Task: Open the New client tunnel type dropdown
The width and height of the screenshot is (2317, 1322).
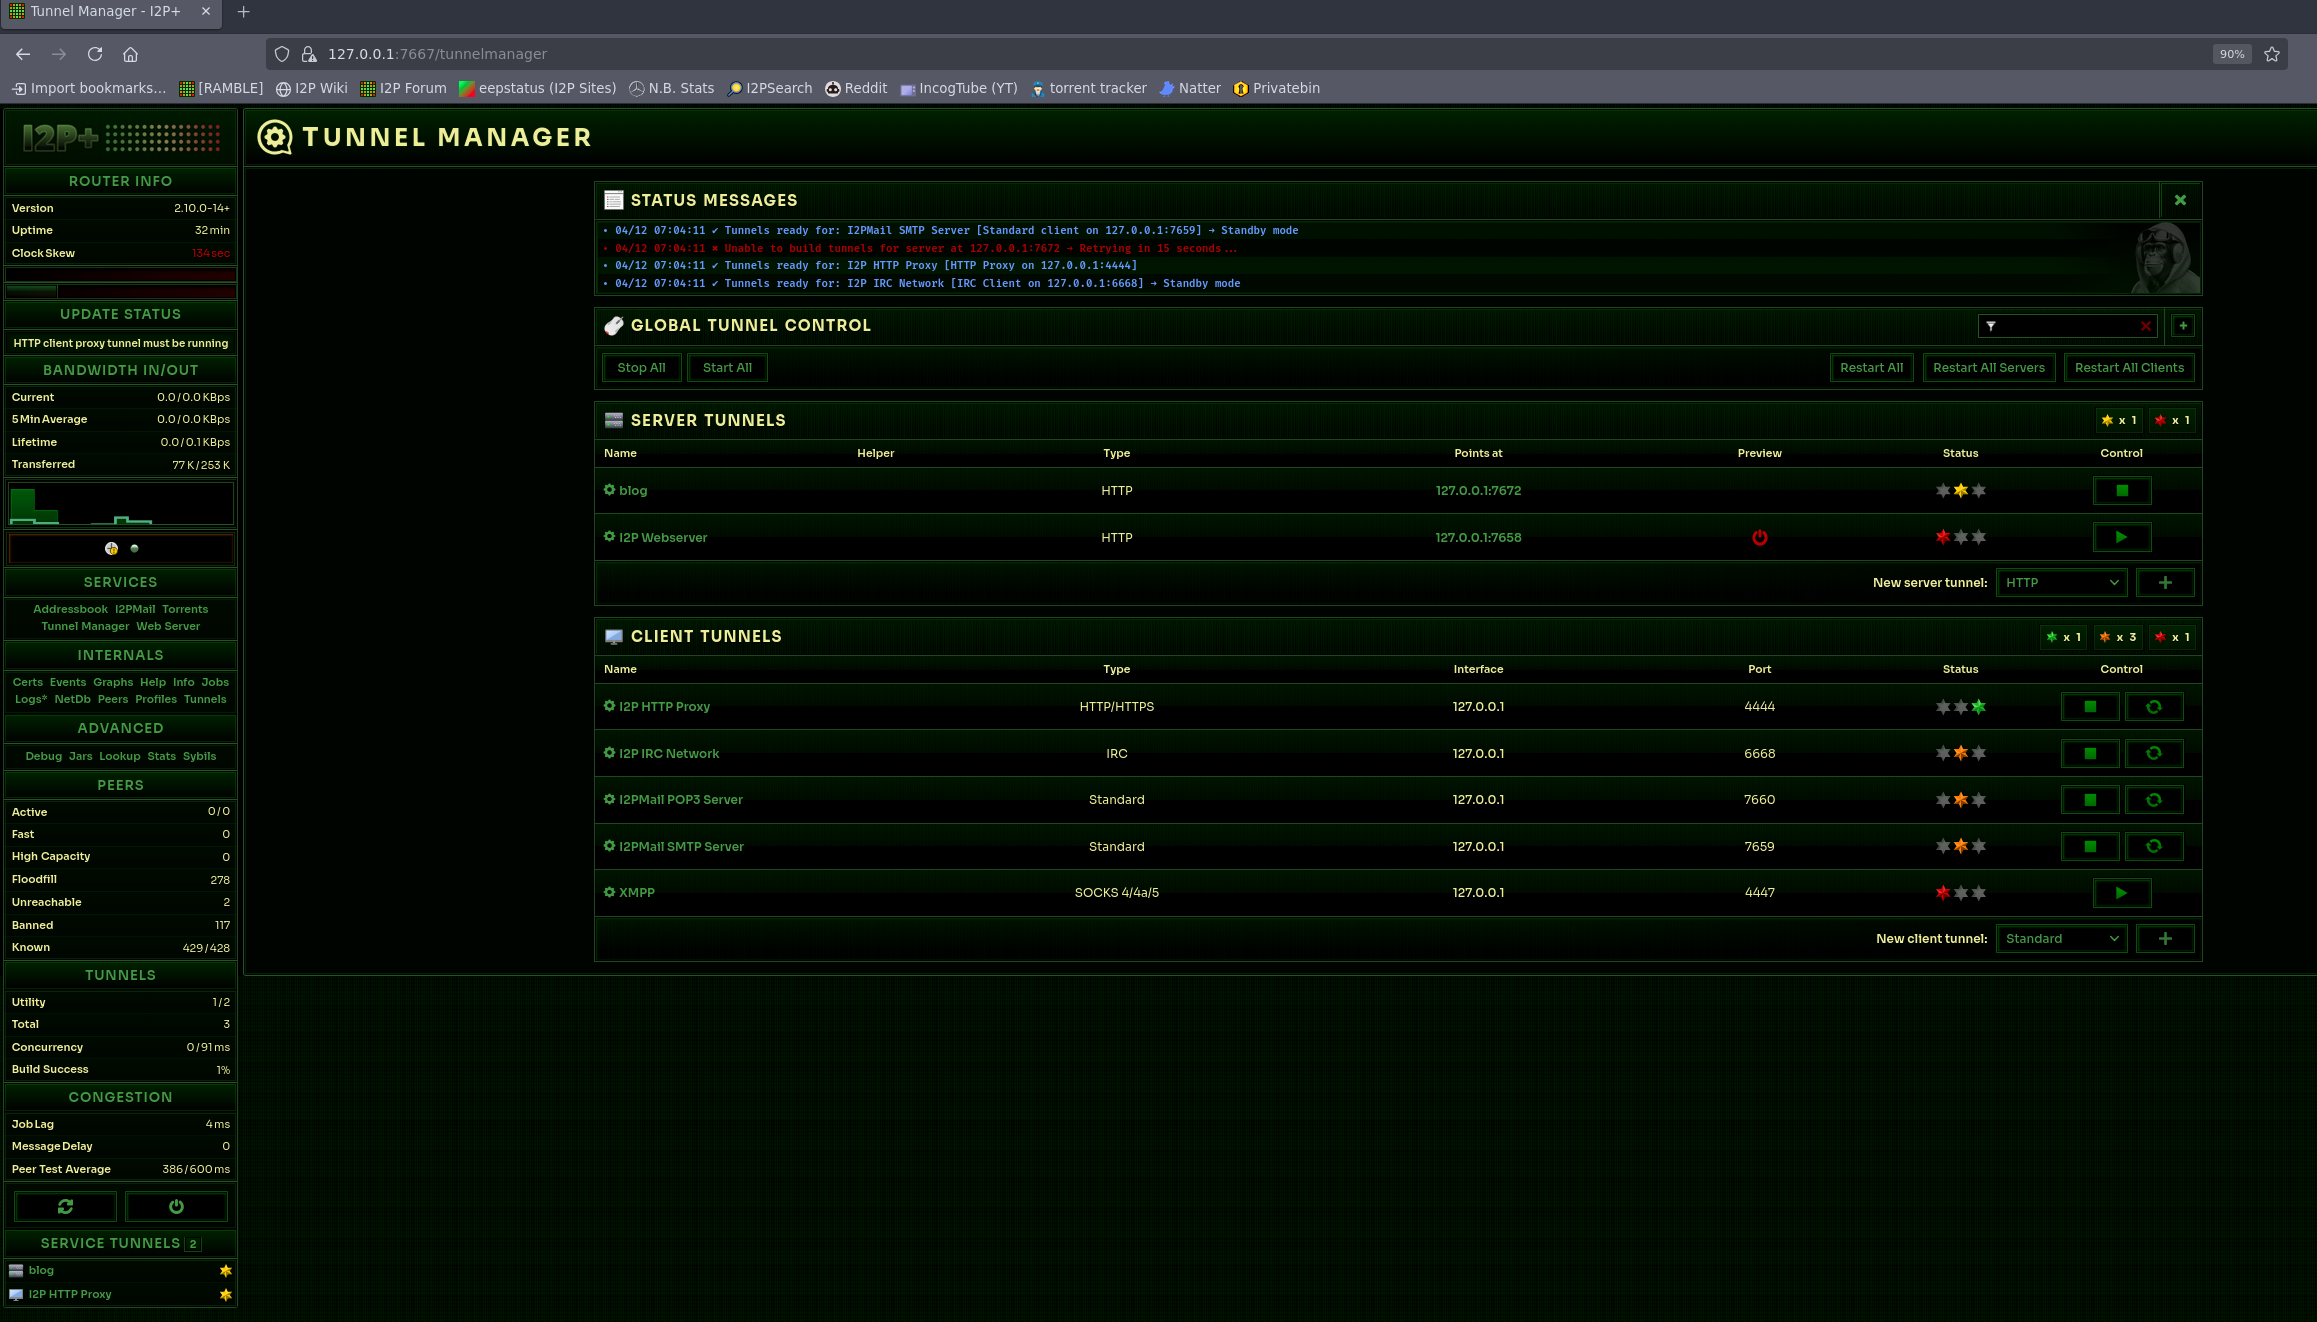Action: 2061,939
